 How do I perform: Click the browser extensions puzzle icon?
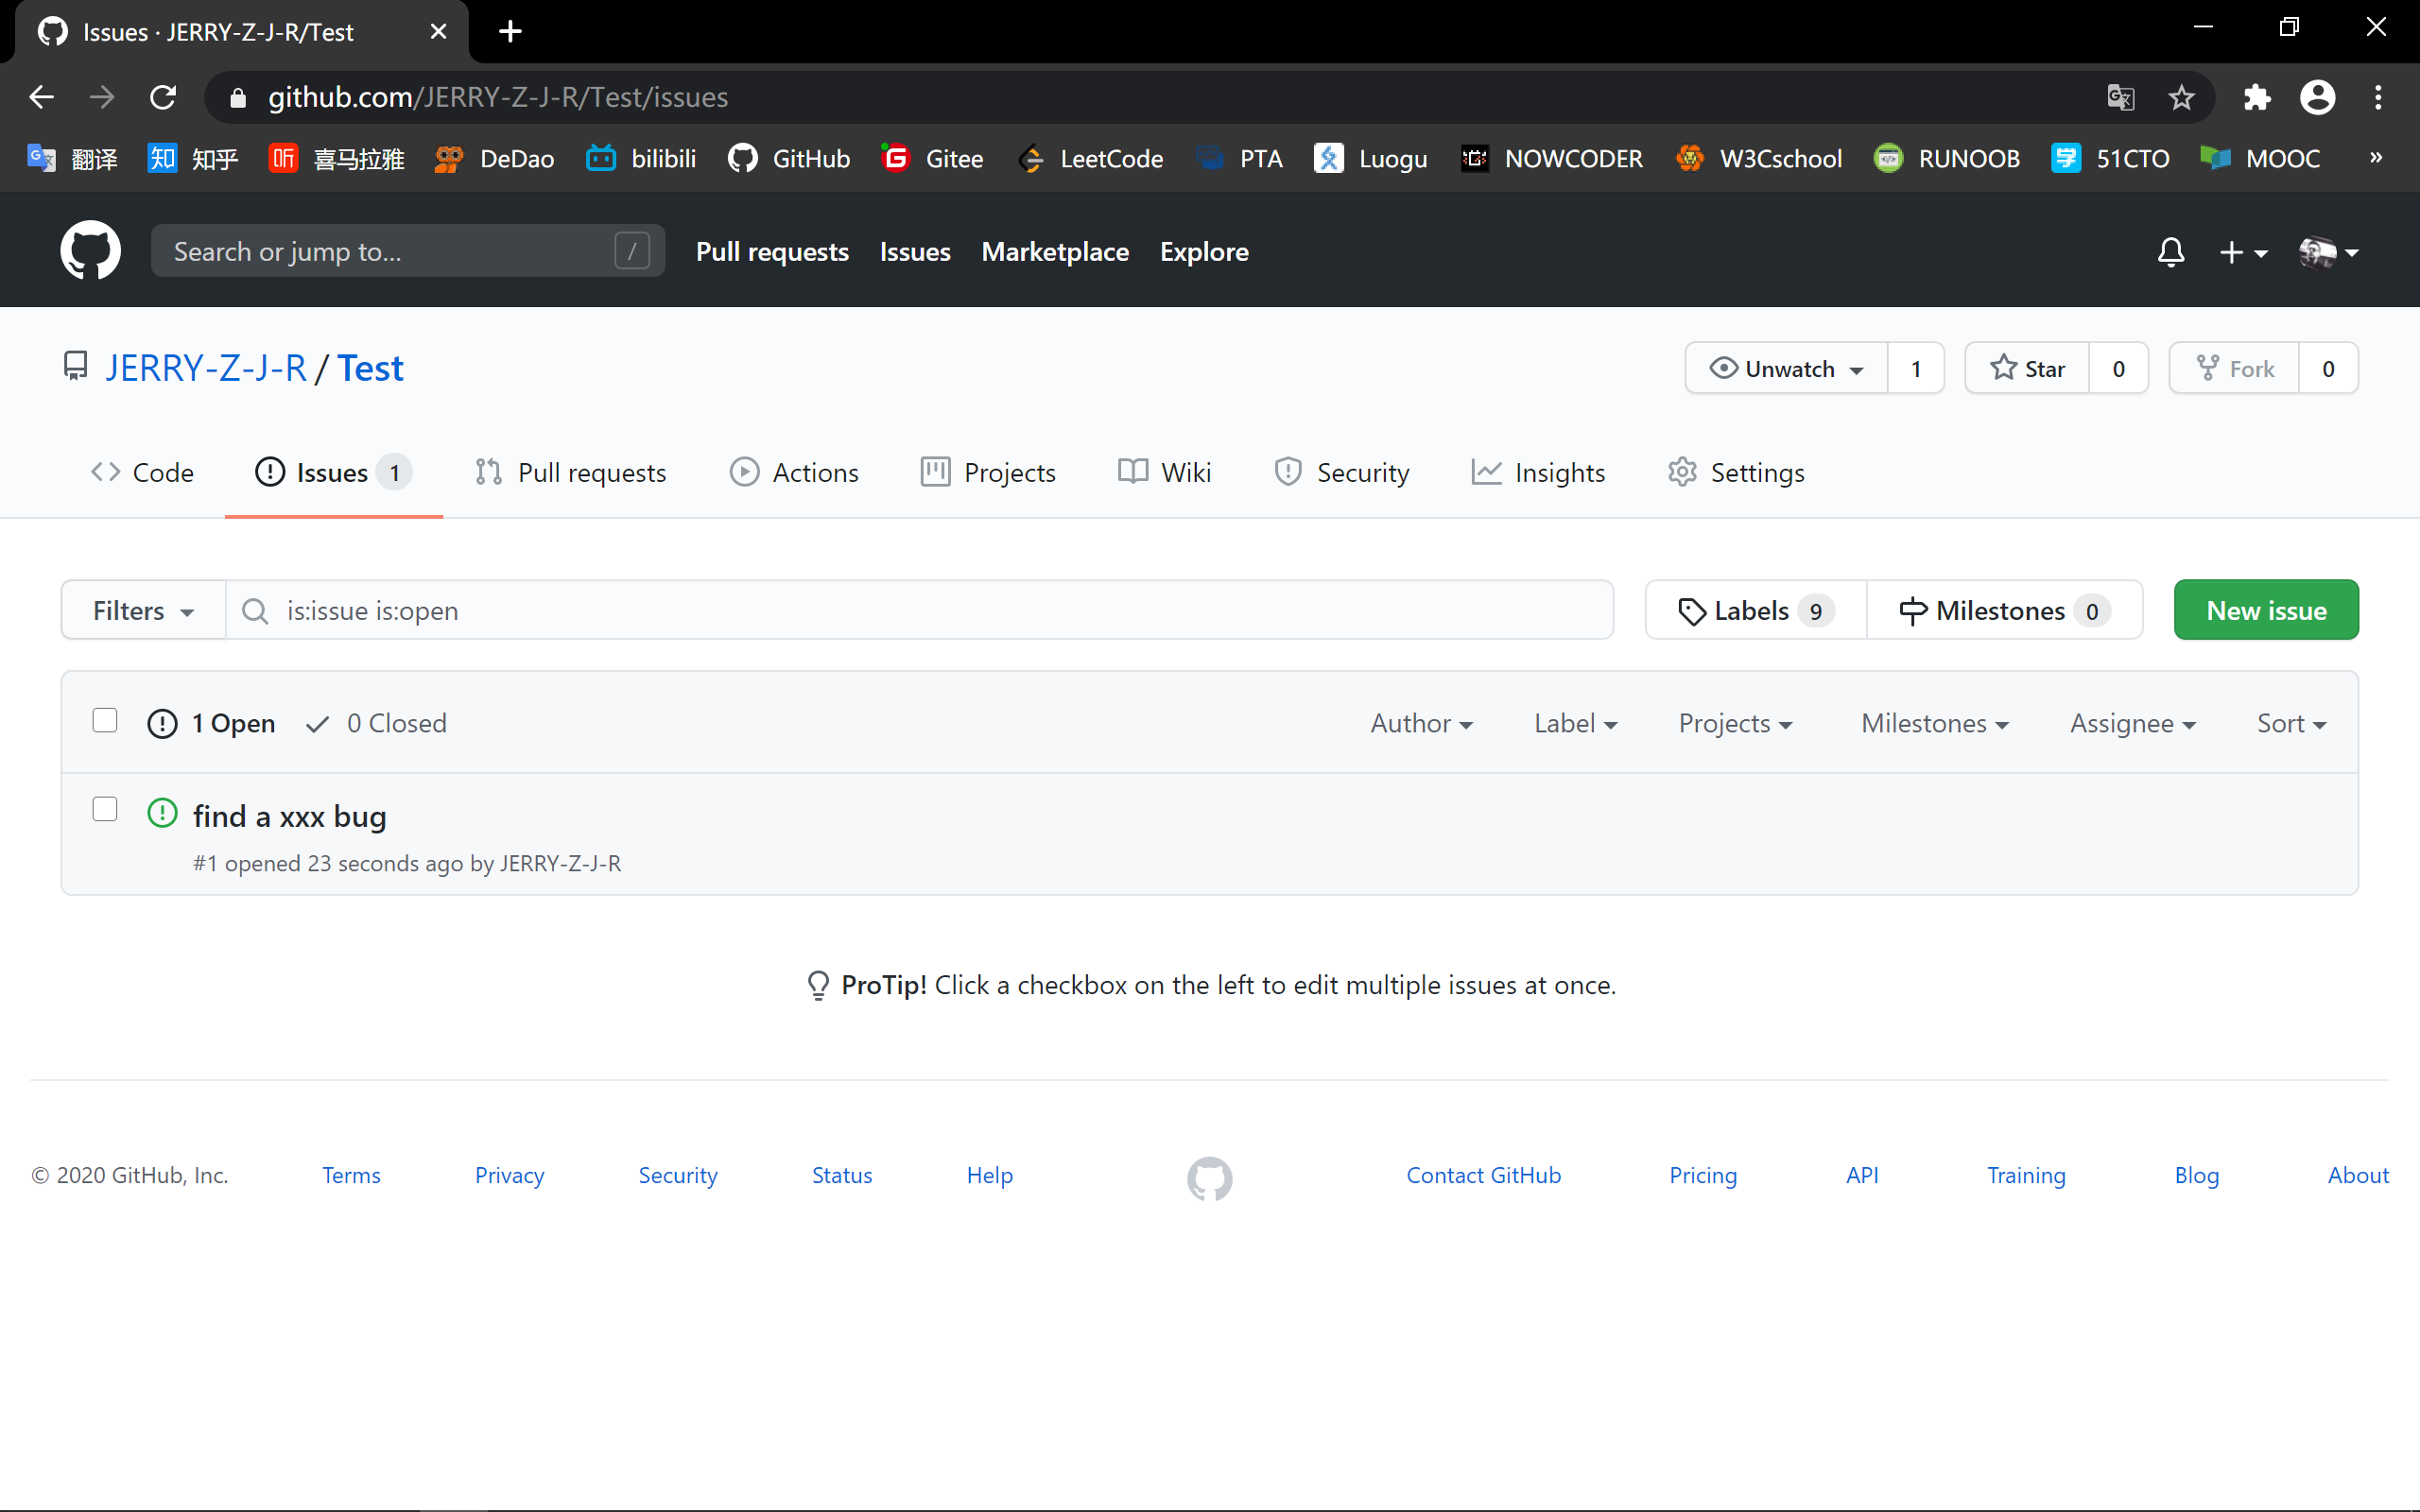tap(2256, 97)
